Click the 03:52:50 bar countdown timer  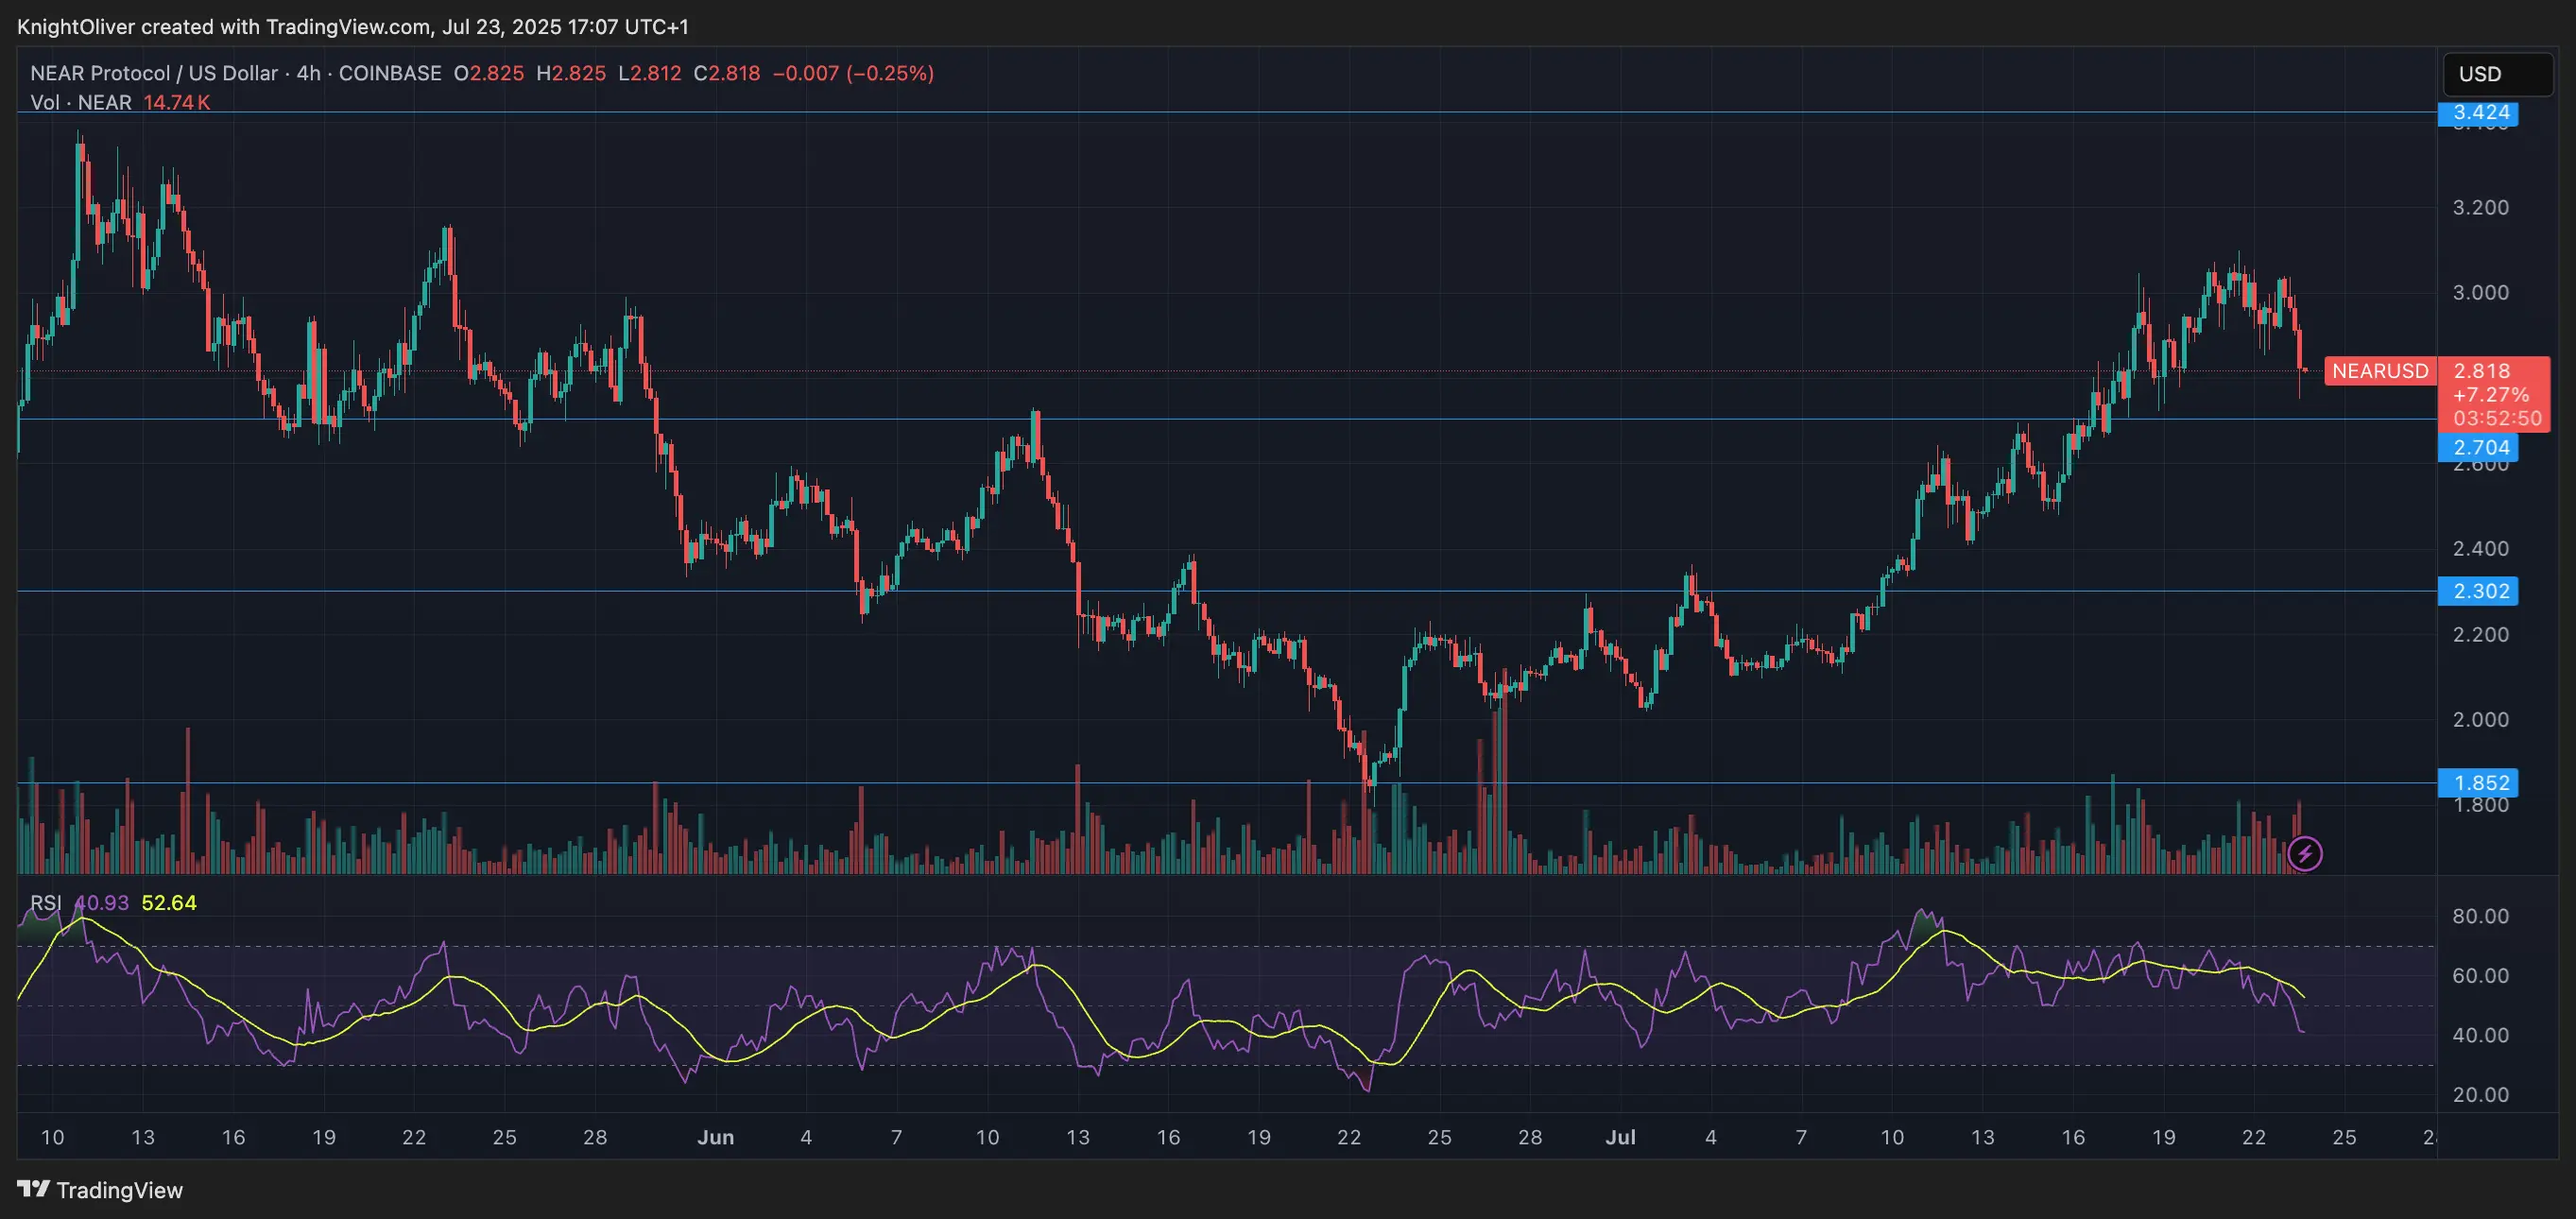(2497, 418)
